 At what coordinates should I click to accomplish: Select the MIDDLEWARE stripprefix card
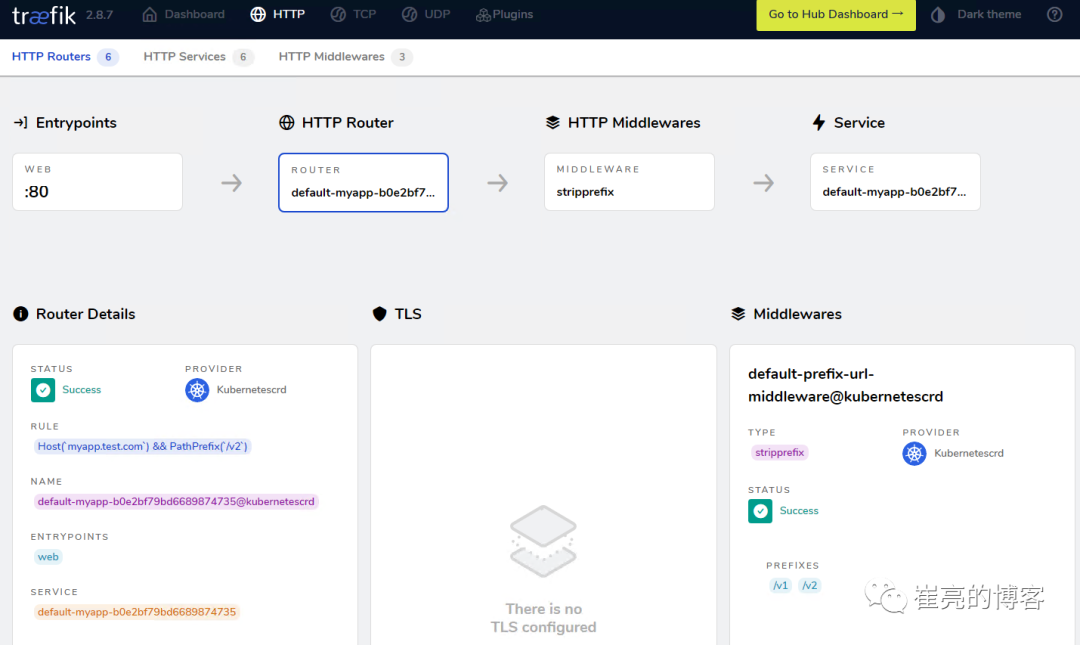(x=630, y=182)
